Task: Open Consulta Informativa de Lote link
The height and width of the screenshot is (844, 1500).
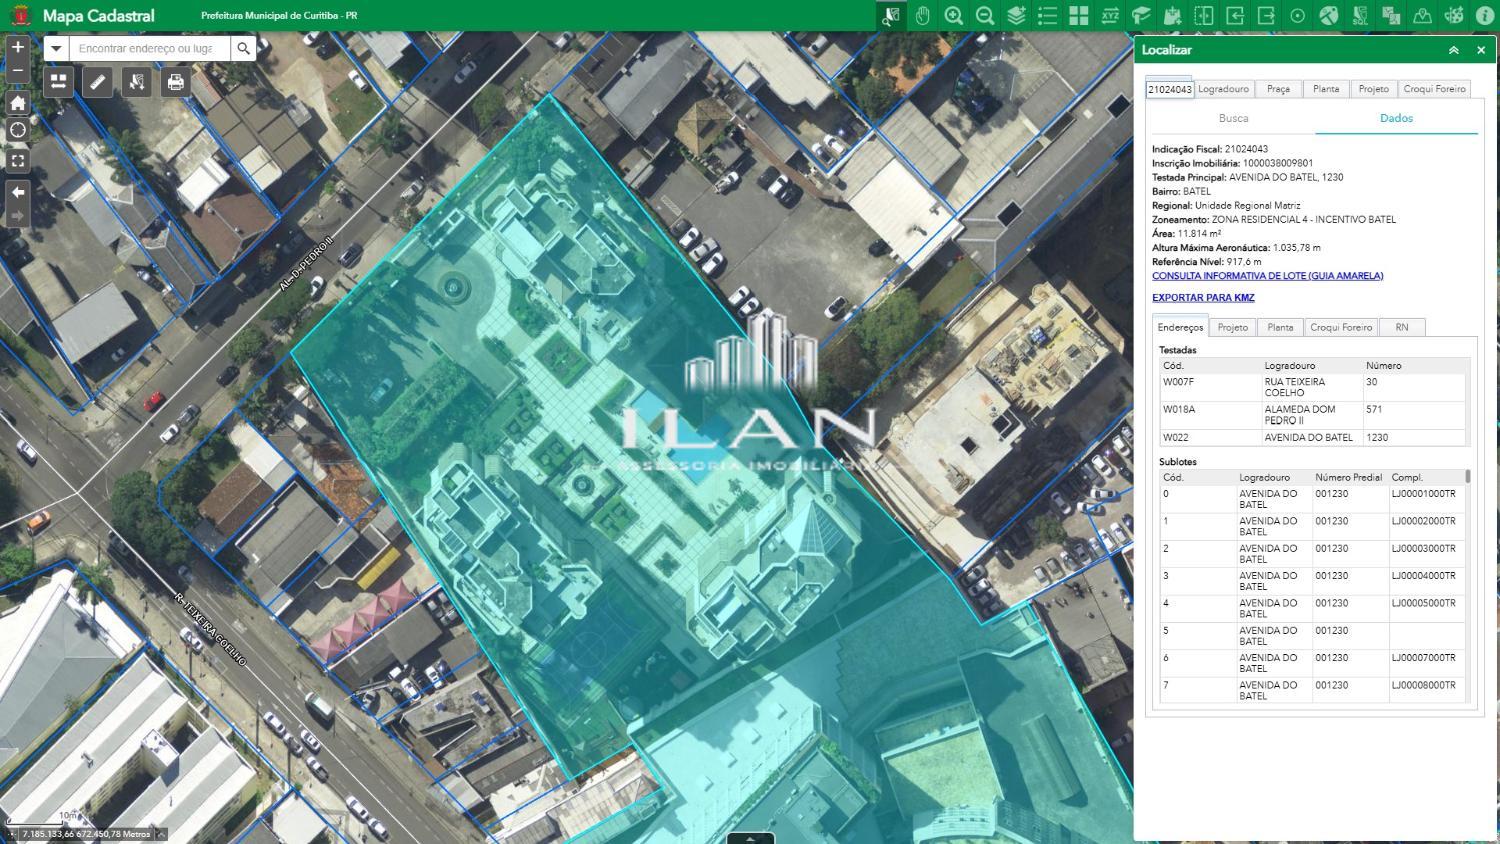Action: (1267, 276)
